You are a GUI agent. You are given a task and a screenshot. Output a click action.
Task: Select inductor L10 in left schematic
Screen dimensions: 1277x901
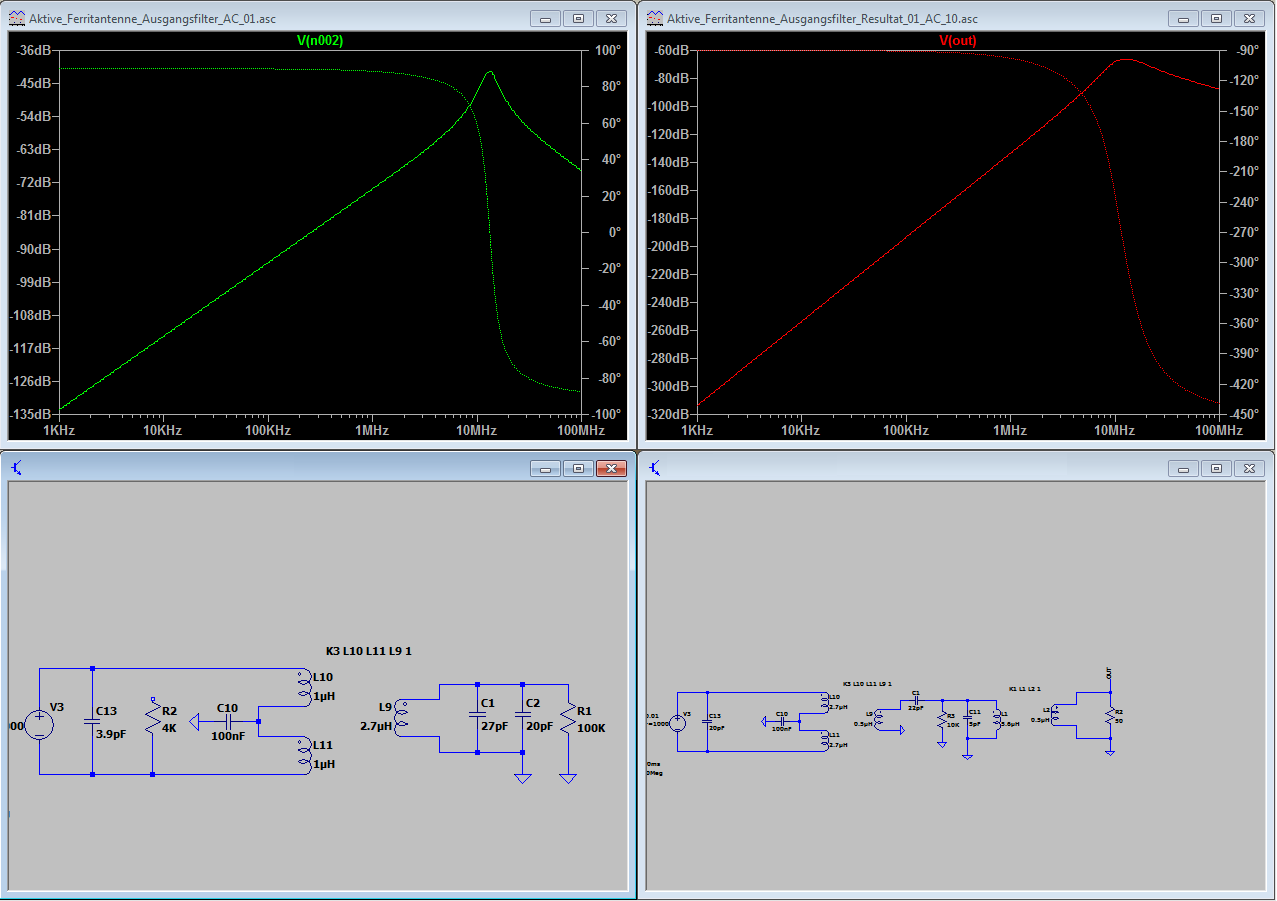[304, 688]
